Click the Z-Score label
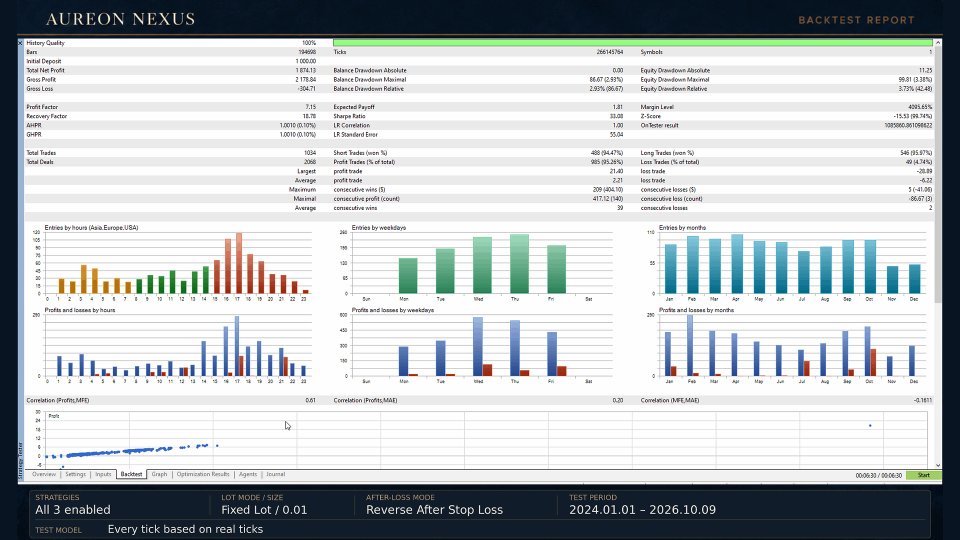Screen dimensions: 960x540 point(651,116)
